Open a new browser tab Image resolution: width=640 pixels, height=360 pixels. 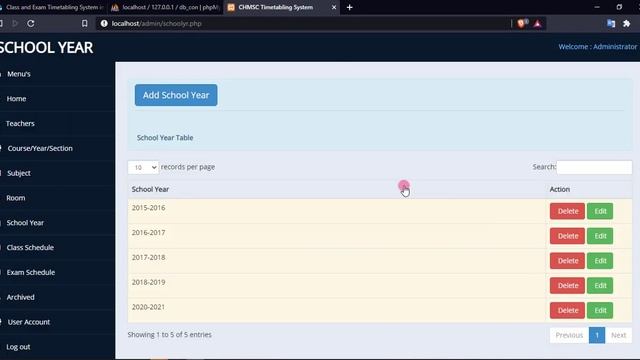349,7
